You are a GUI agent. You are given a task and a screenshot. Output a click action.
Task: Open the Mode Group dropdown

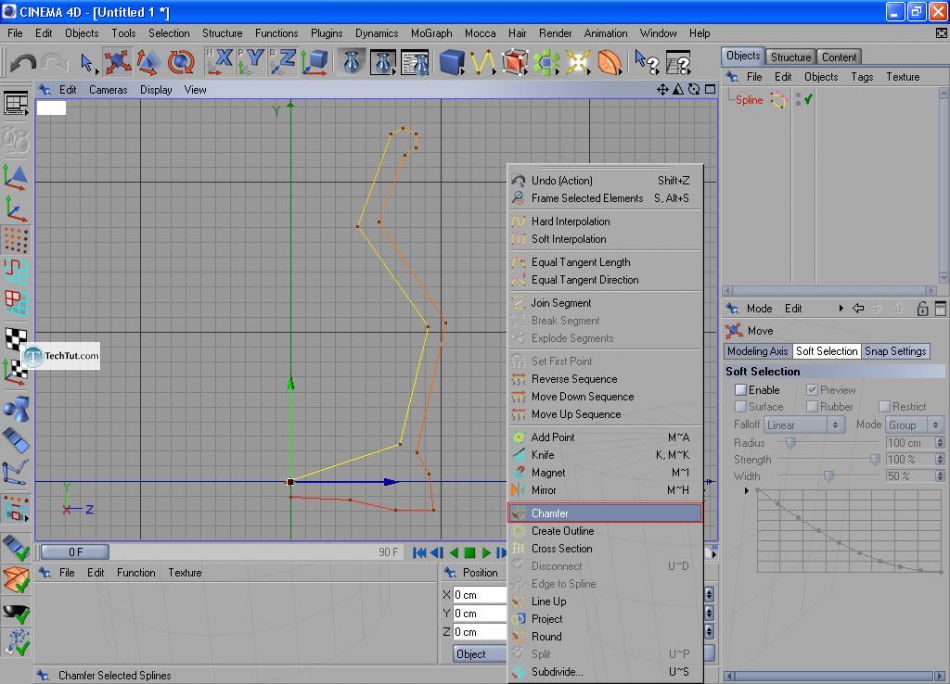[x=914, y=425]
